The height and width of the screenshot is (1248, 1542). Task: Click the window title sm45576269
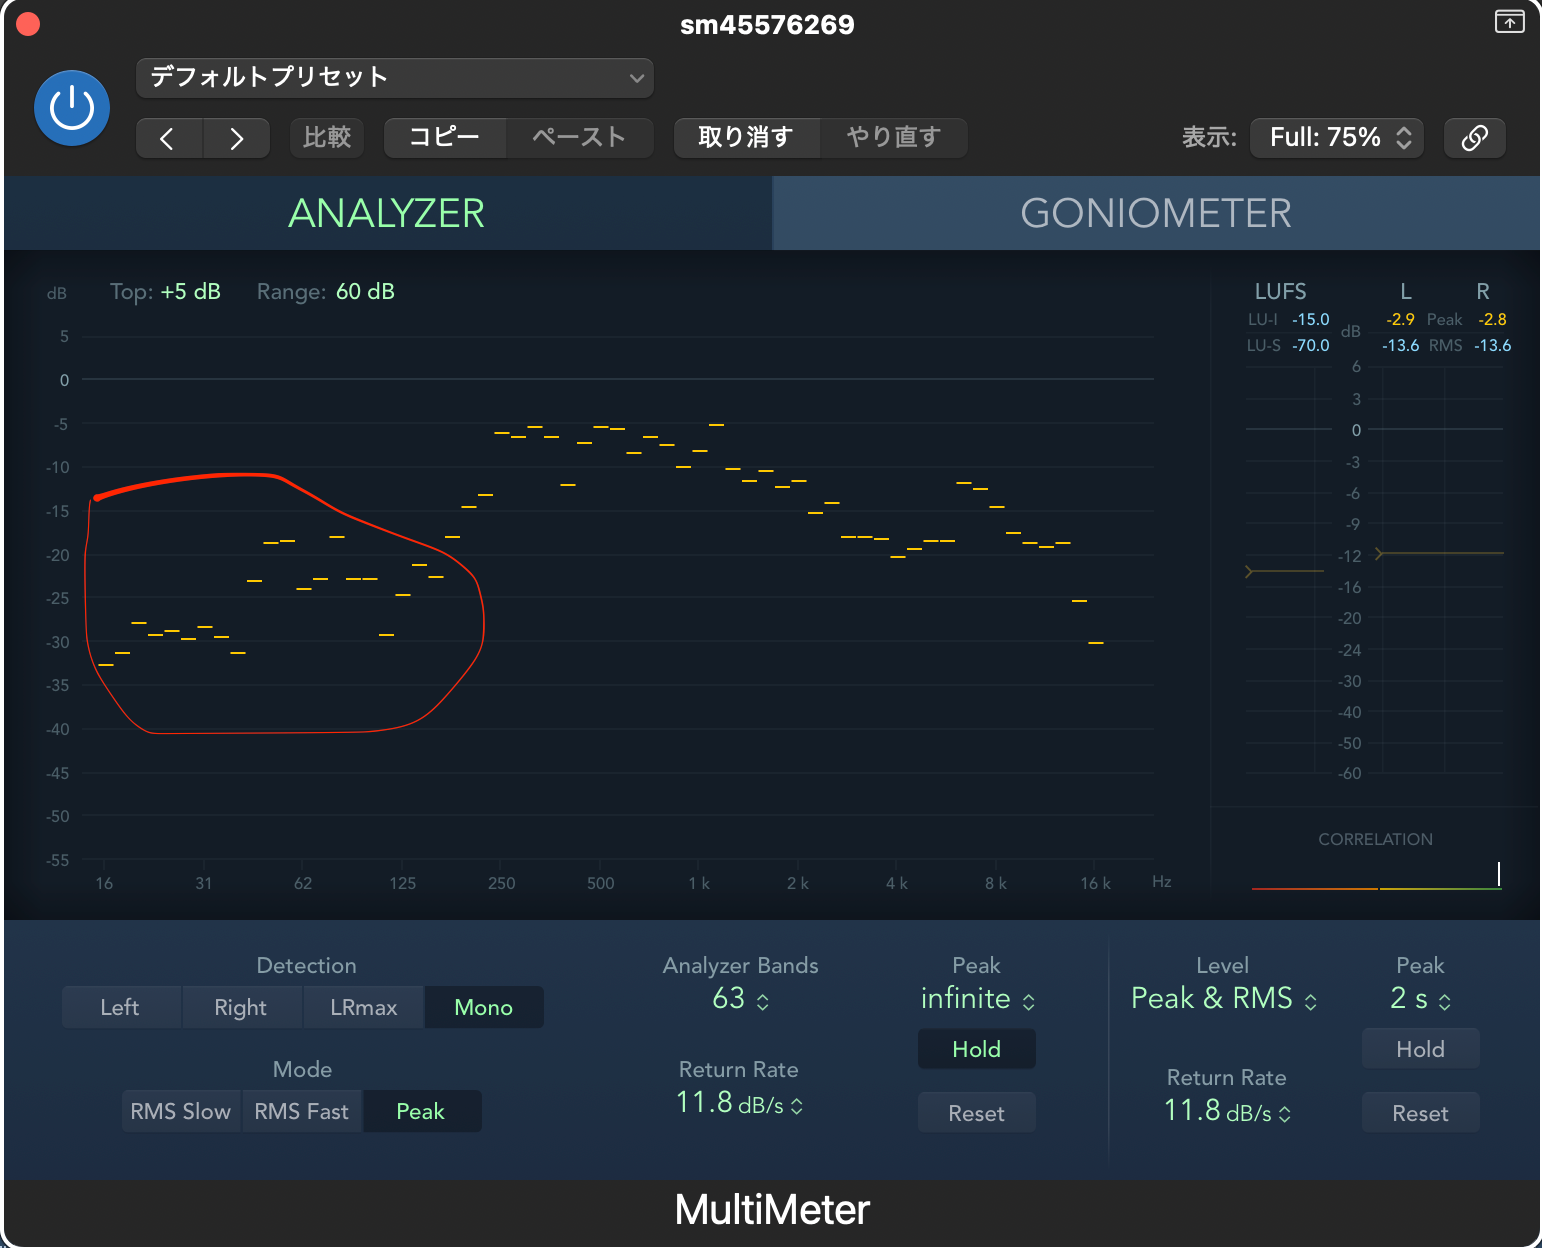[767, 25]
